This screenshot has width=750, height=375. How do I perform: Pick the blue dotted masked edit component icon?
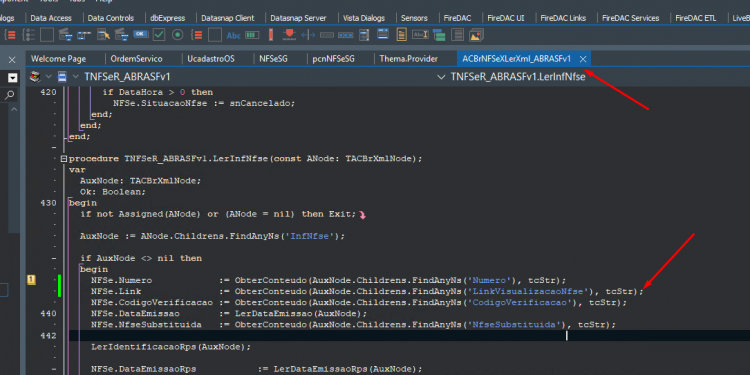pos(345,35)
